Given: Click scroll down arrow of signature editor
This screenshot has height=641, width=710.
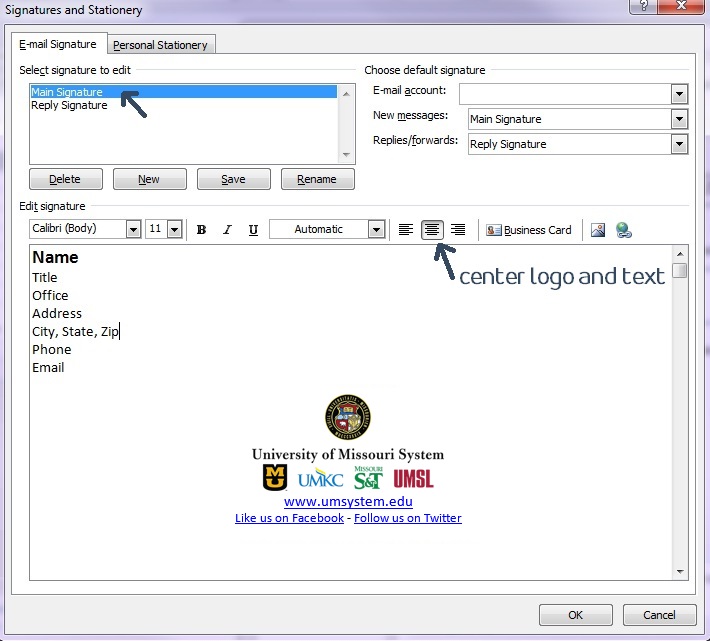Looking at the screenshot, I should click(680, 572).
